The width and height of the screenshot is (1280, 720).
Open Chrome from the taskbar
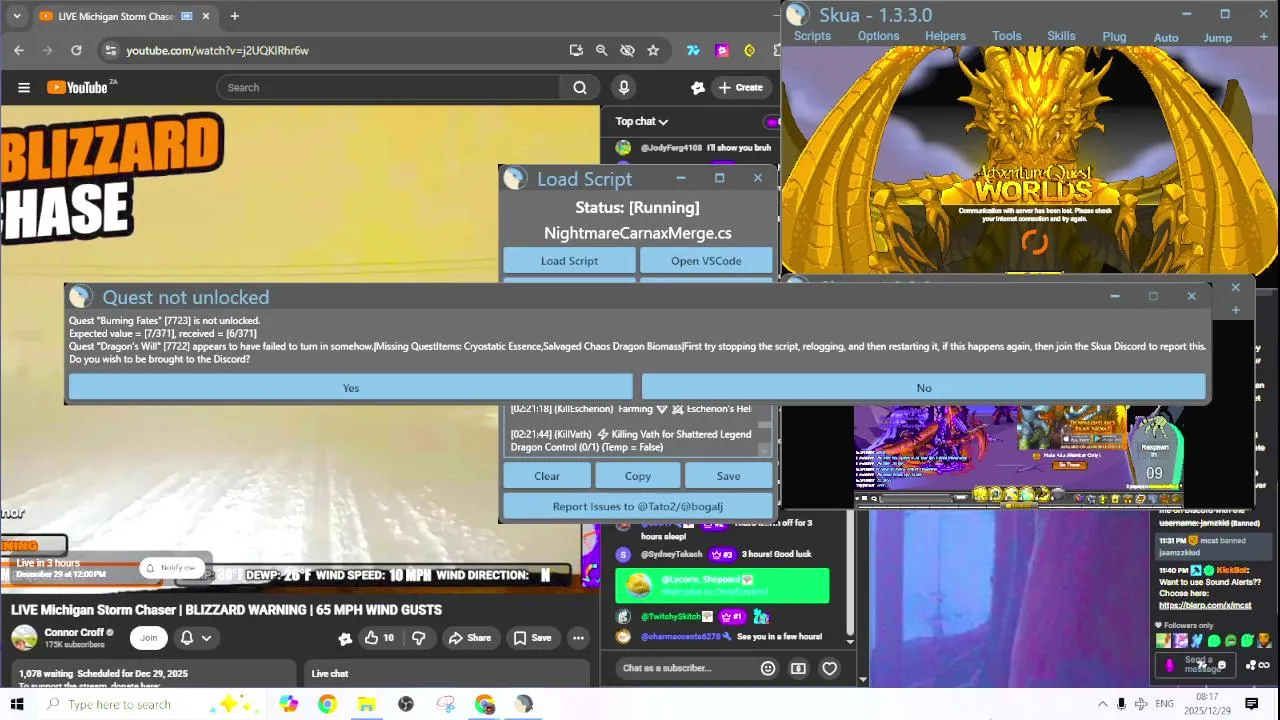(x=327, y=704)
